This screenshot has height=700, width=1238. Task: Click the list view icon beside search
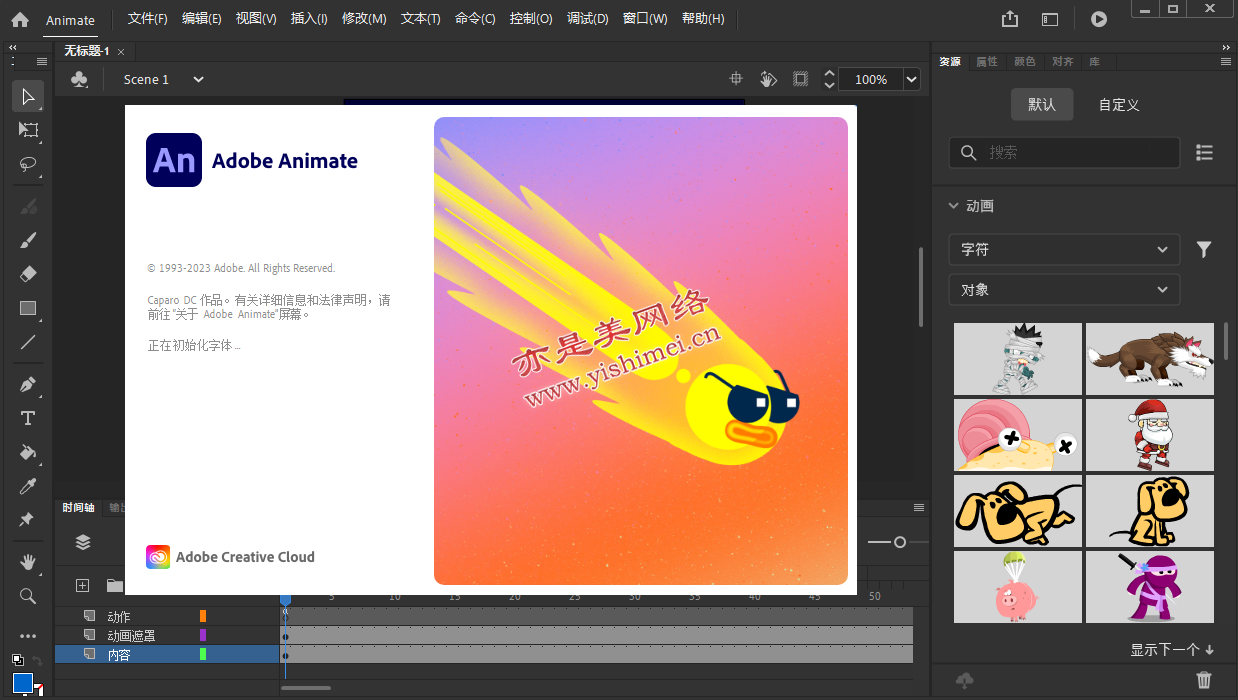[1204, 152]
